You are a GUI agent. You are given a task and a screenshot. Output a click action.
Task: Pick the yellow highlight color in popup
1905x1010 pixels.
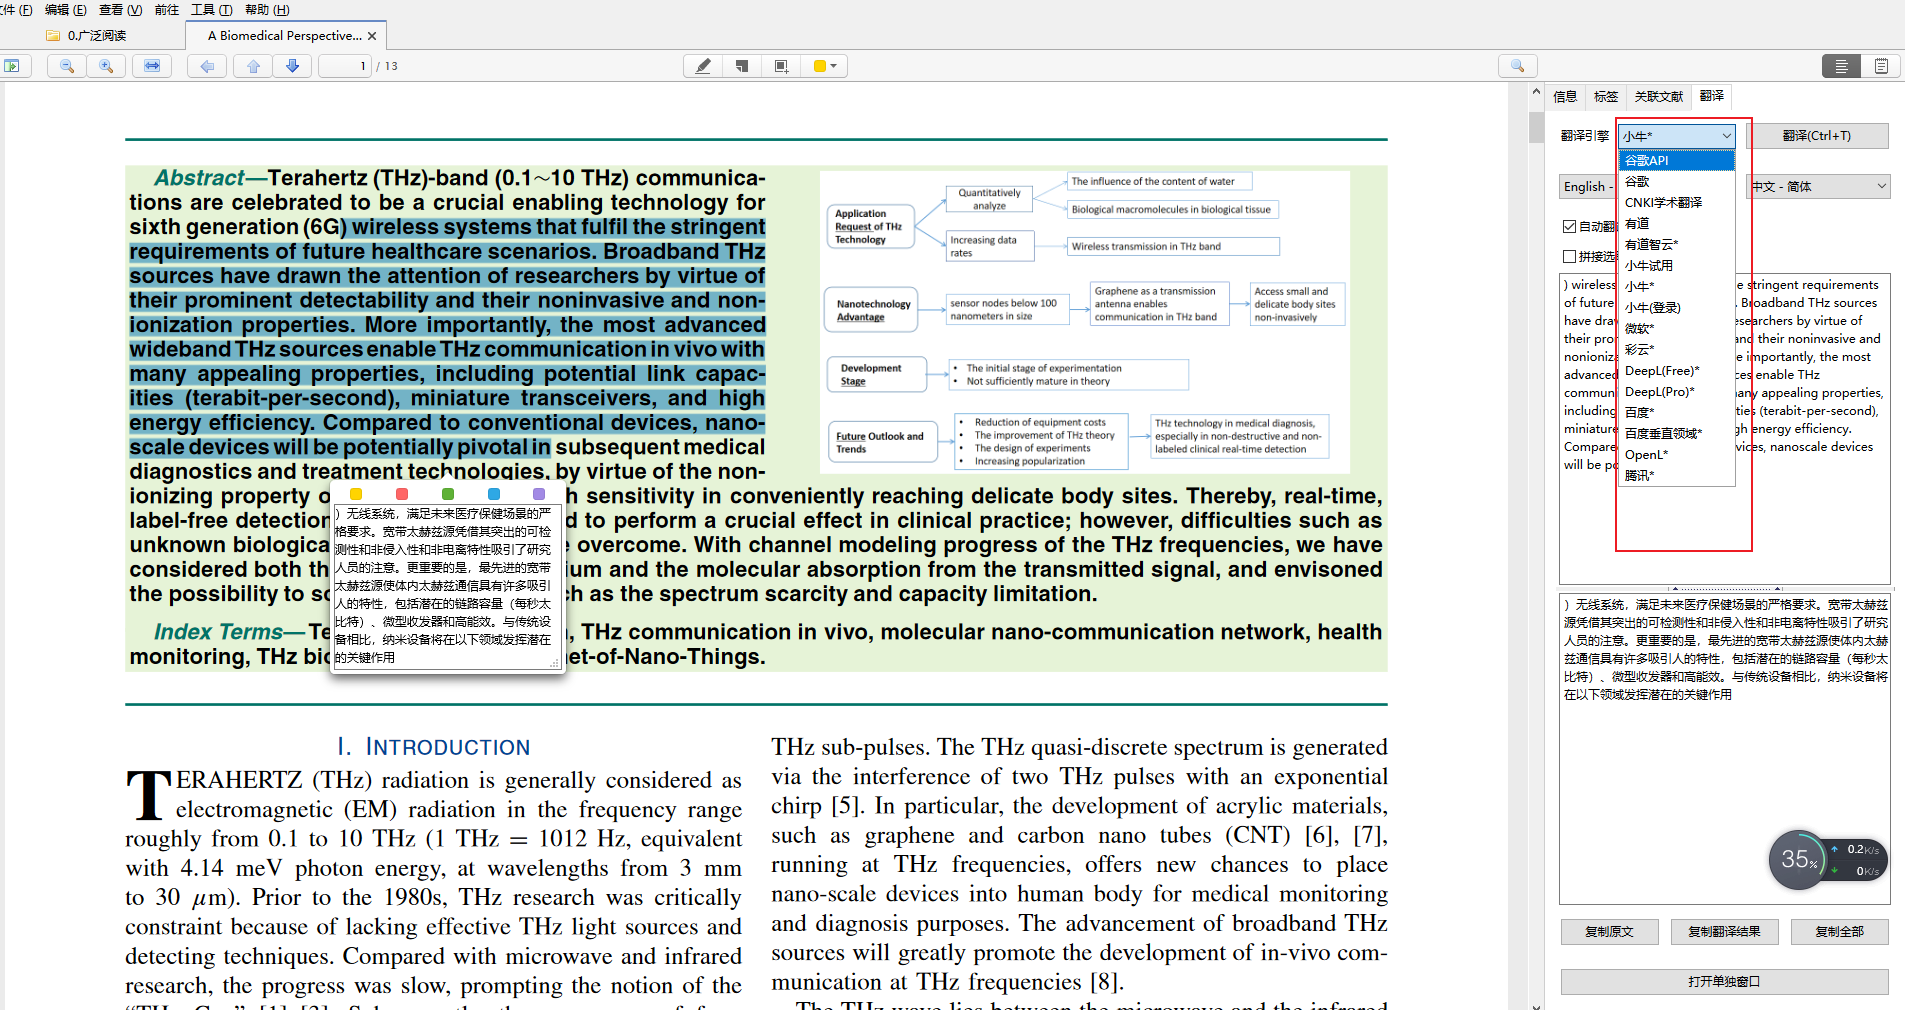pos(356,494)
